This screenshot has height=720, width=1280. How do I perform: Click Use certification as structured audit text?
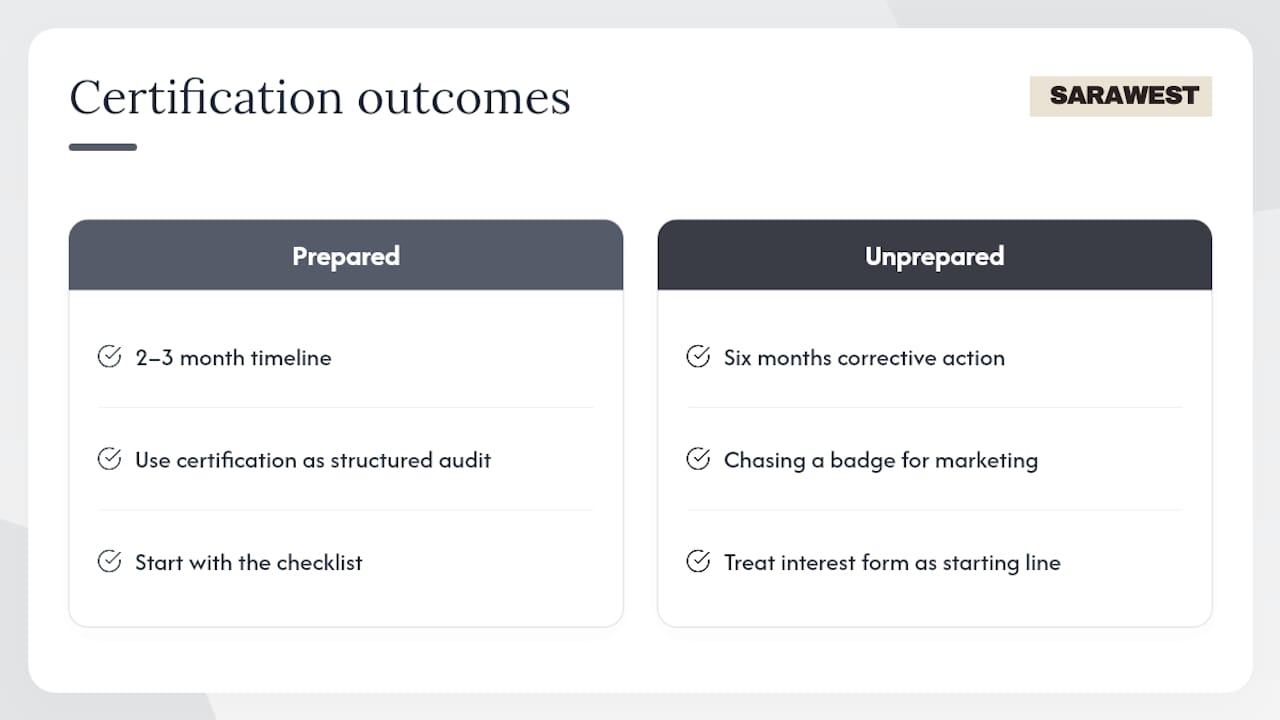click(314, 460)
